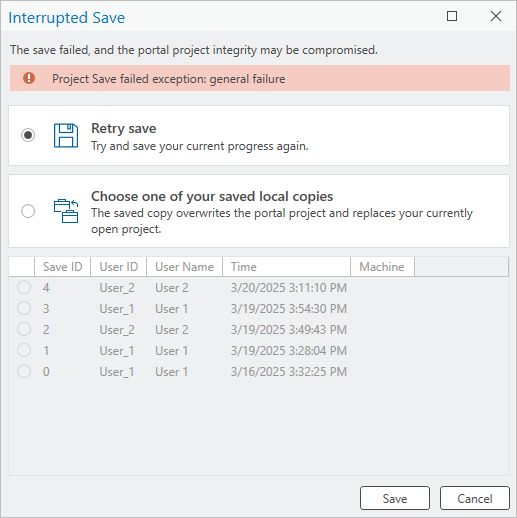
Task: Click the Cancel button
Action: pyautogui.click(x=475, y=498)
